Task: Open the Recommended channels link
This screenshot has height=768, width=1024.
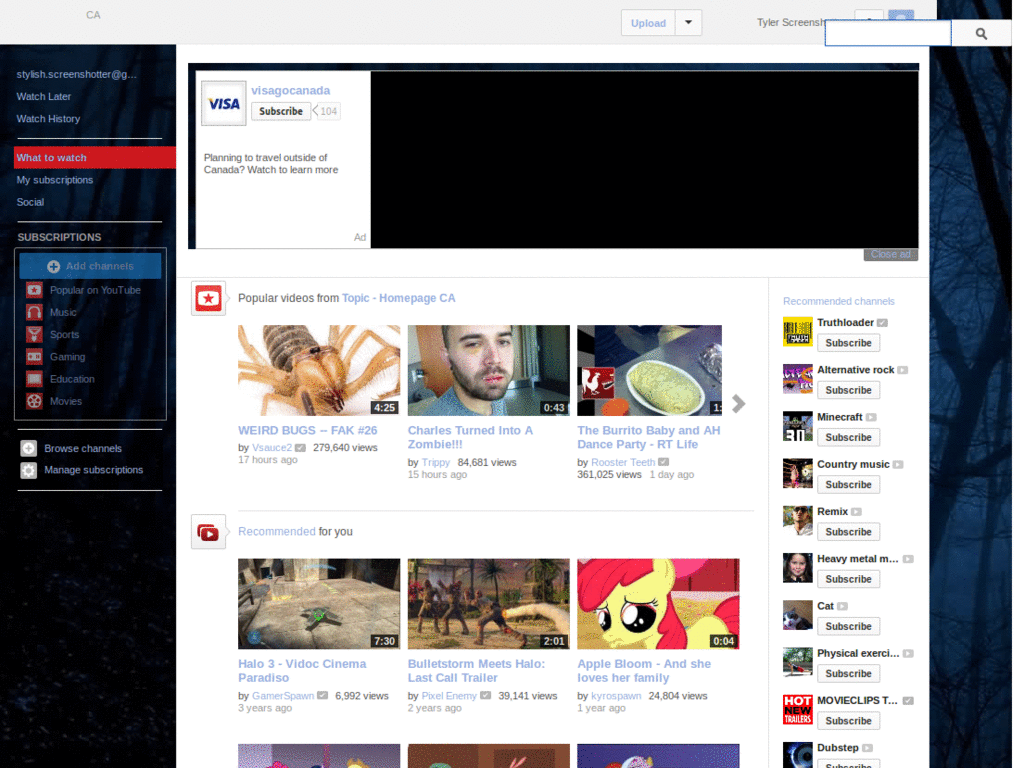Action: 839,301
